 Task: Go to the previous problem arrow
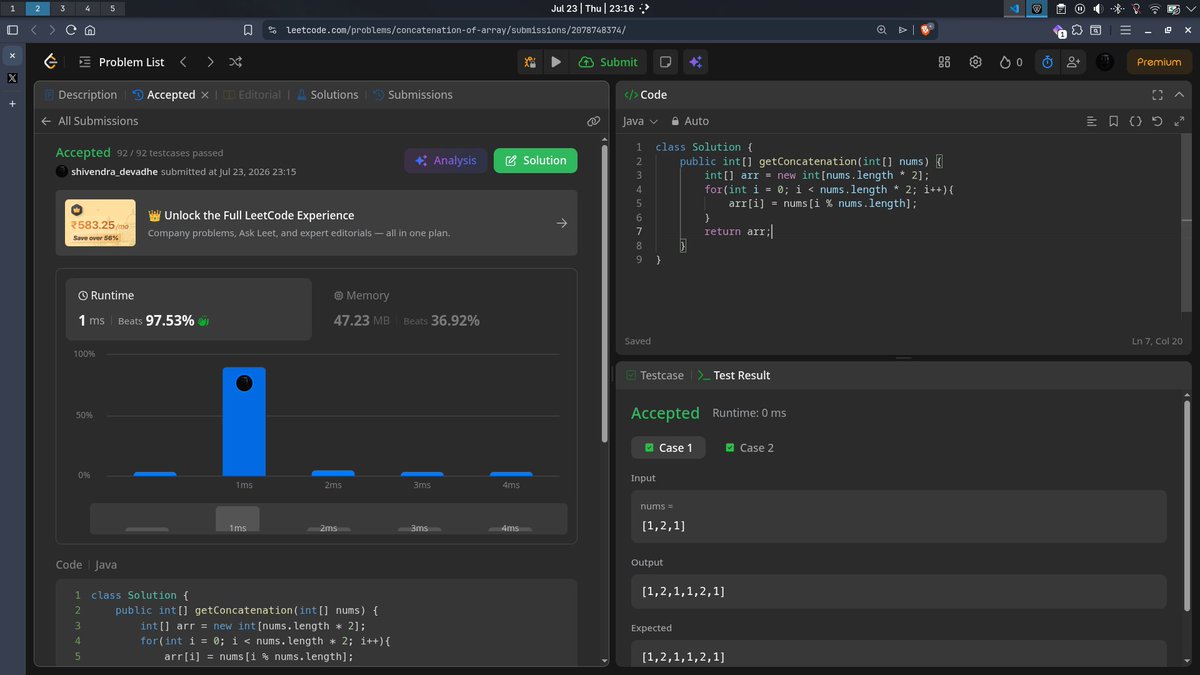coord(183,62)
